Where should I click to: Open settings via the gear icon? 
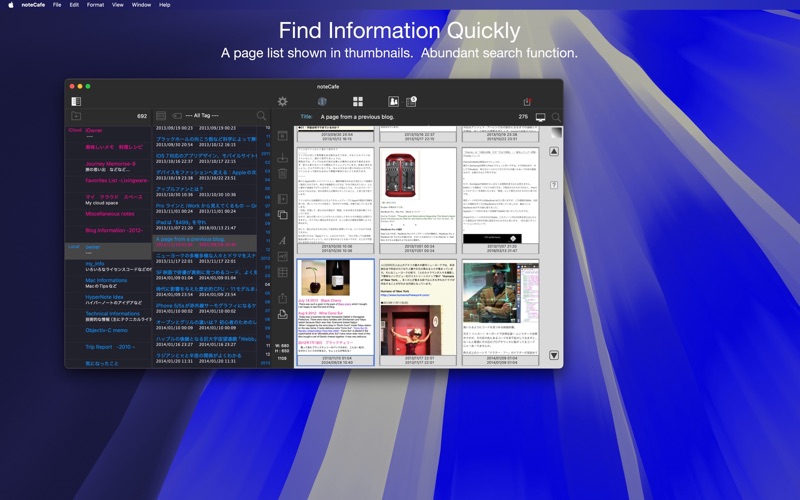point(282,102)
